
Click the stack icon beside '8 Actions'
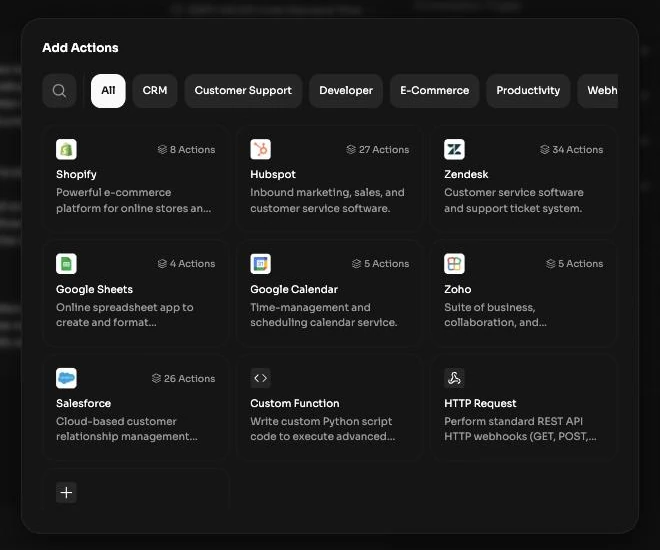(162, 149)
